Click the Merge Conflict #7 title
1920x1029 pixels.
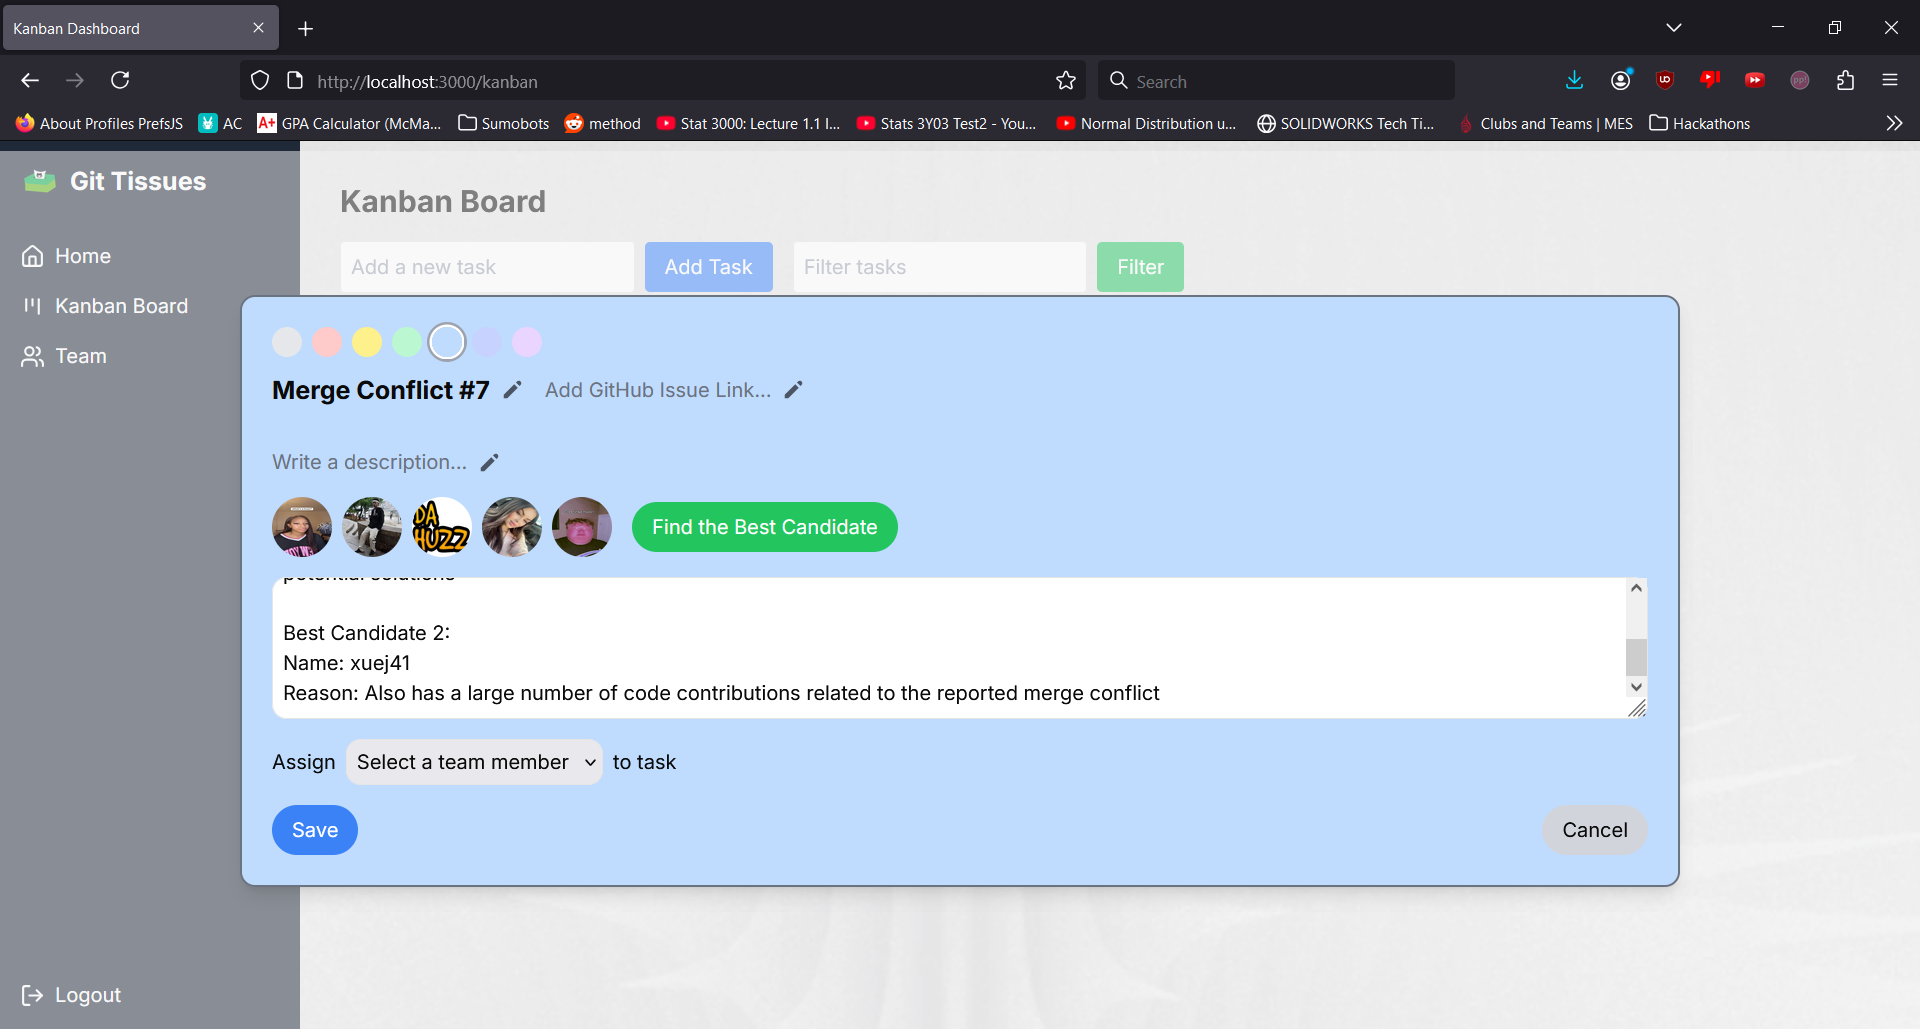pyautogui.click(x=381, y=390)
